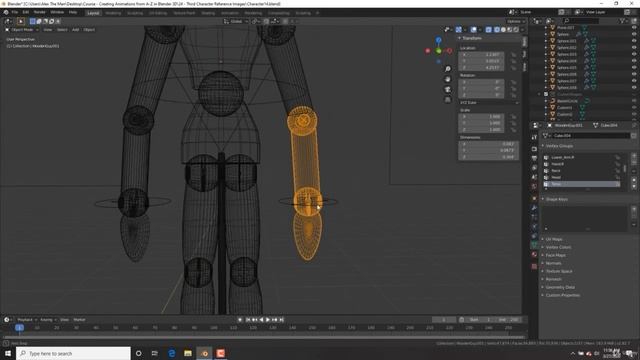
Task: Hide Sphere.004 with its eye icon
Action: click(634, 61)
